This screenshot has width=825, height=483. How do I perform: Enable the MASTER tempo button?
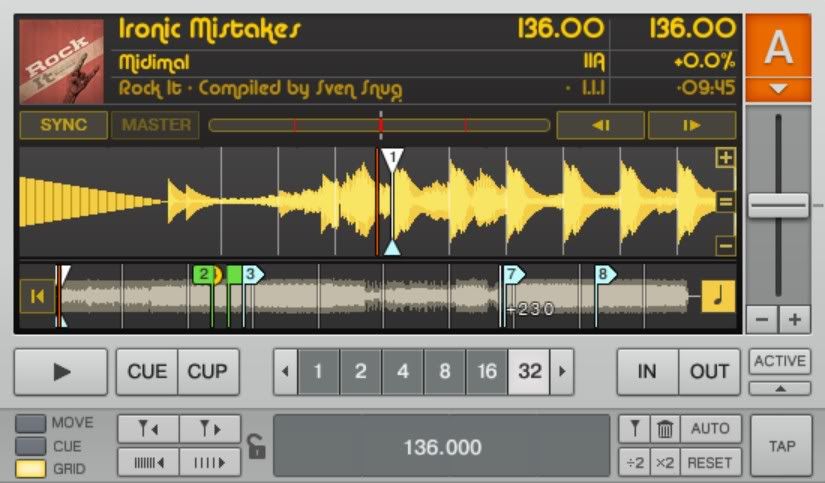(x=155, y=125)
